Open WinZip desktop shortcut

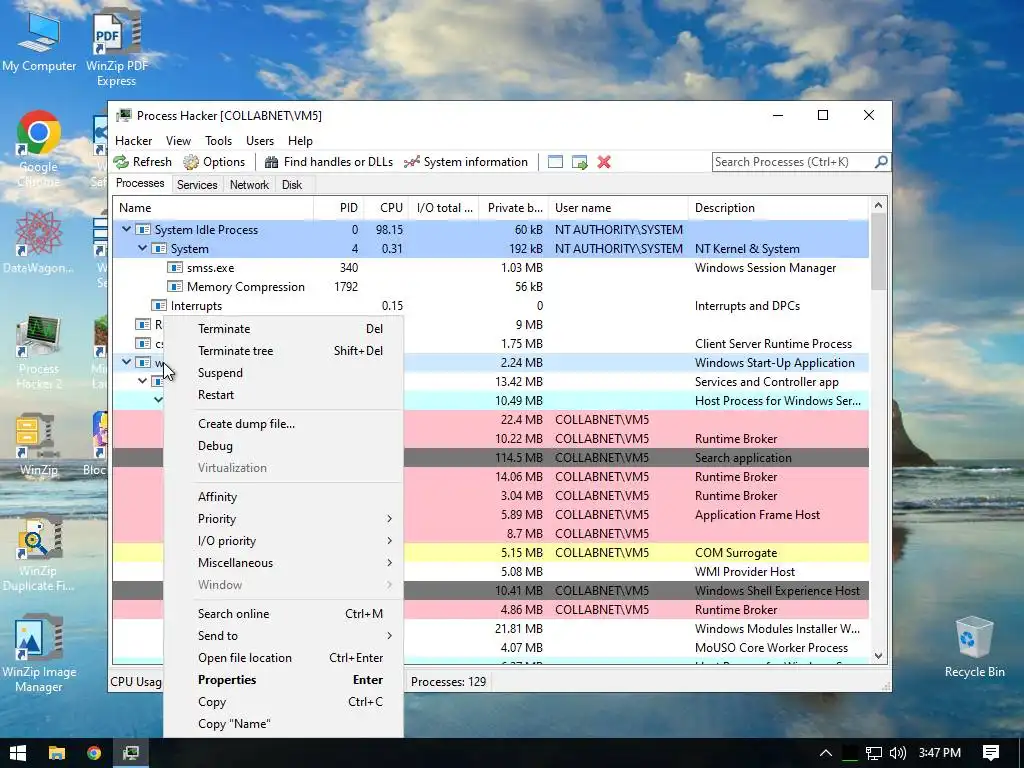tap(39, 444)
